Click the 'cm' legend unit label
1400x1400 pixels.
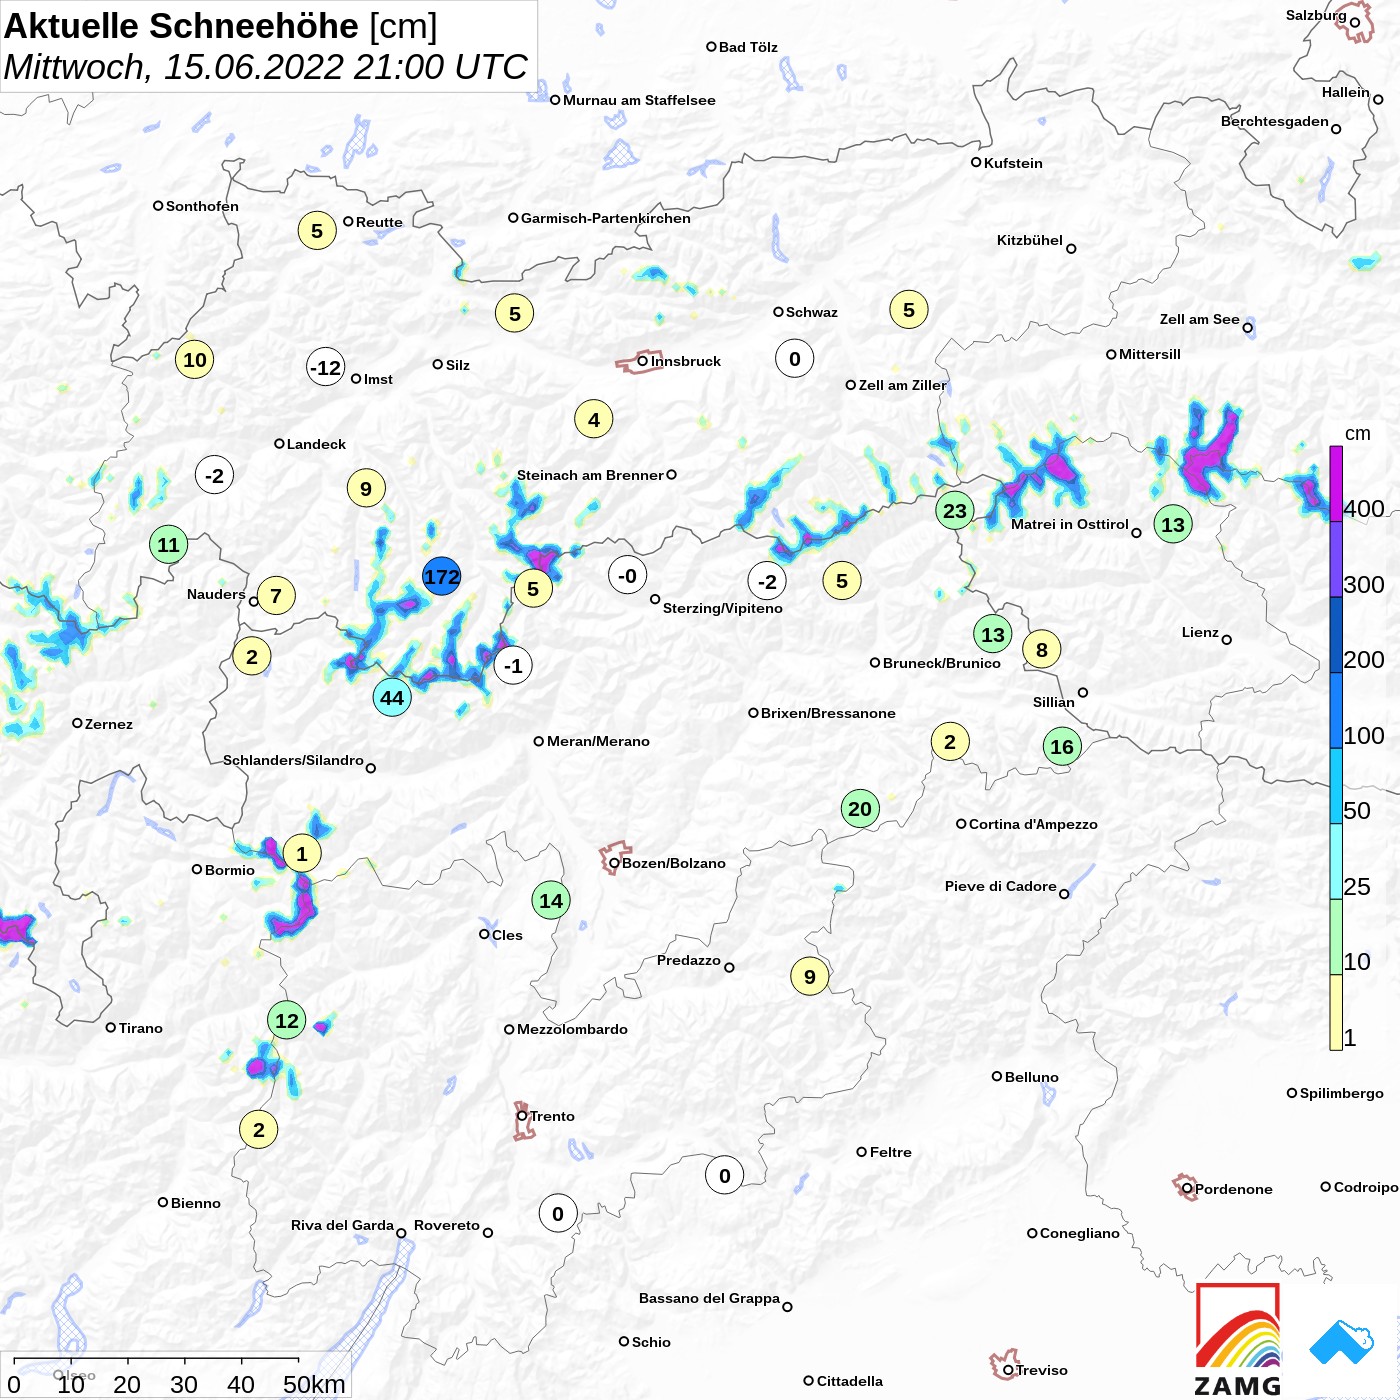click(x=1358, y=433)
